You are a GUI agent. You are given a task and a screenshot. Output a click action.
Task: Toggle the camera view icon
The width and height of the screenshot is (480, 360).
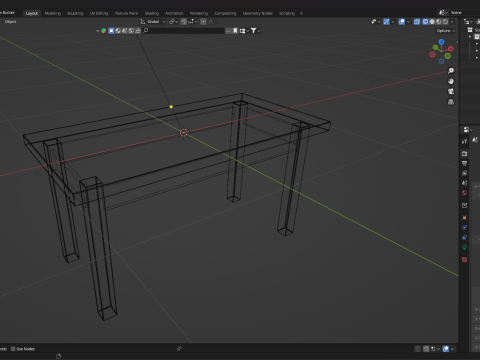[x=451, y=91]
